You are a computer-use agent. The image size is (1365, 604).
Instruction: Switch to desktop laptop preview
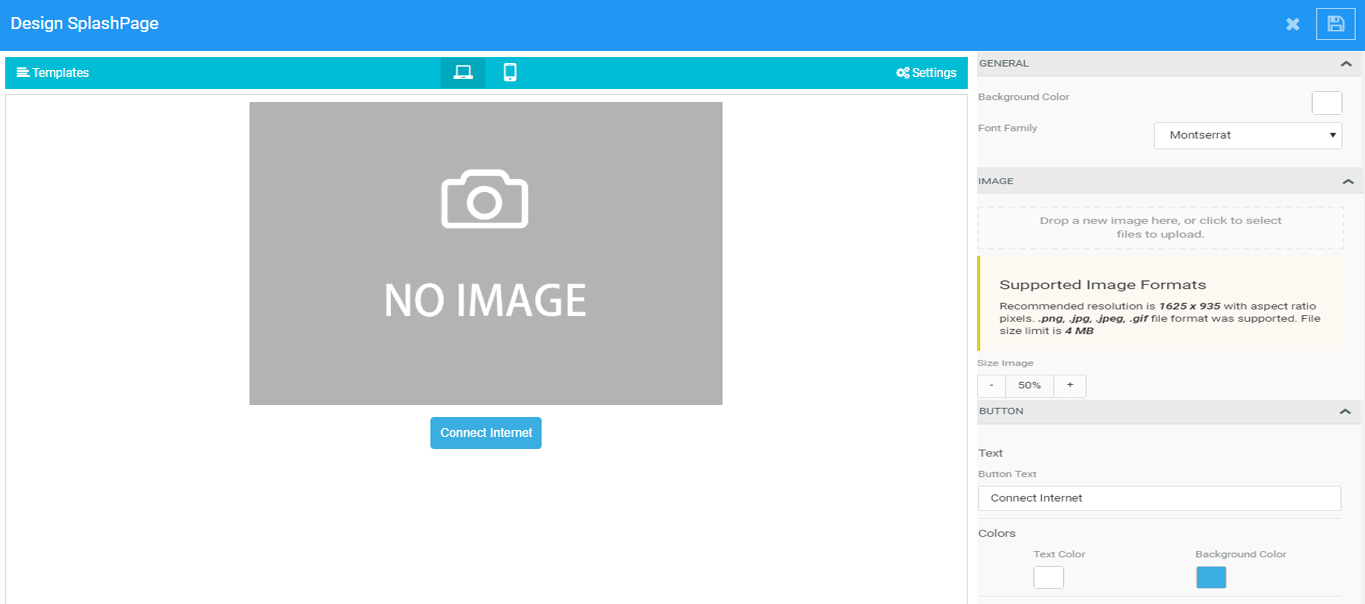pyautogui.click(x=463, y=72)
